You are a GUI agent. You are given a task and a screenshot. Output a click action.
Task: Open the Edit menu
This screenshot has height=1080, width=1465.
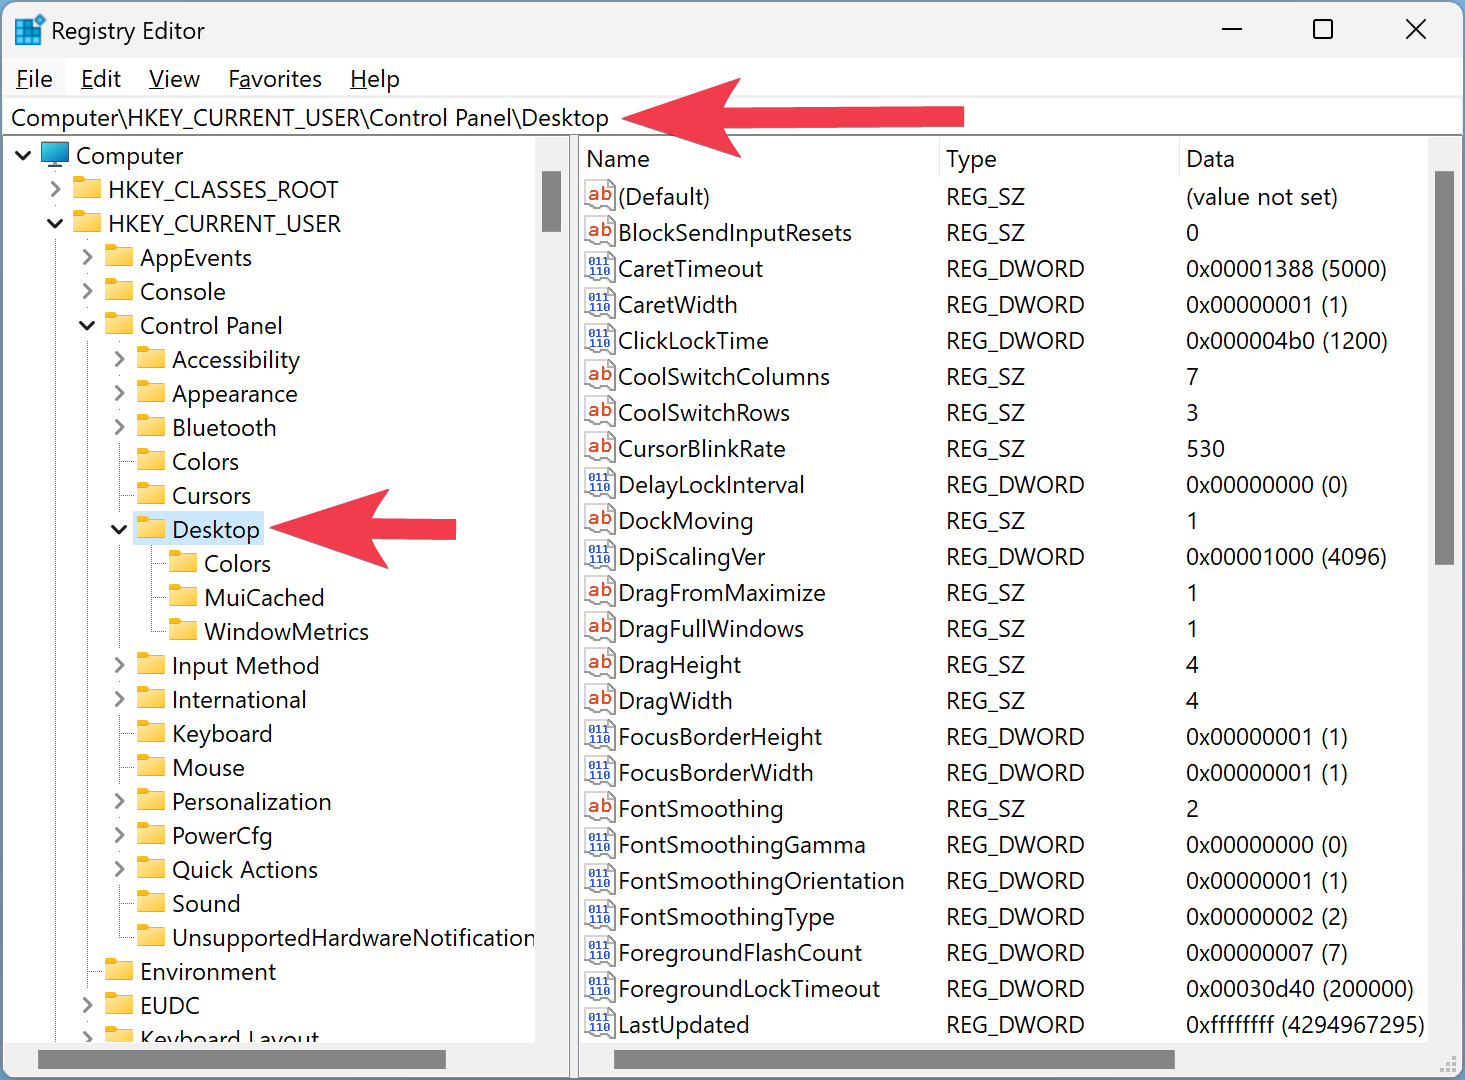(x=100, y=79)
